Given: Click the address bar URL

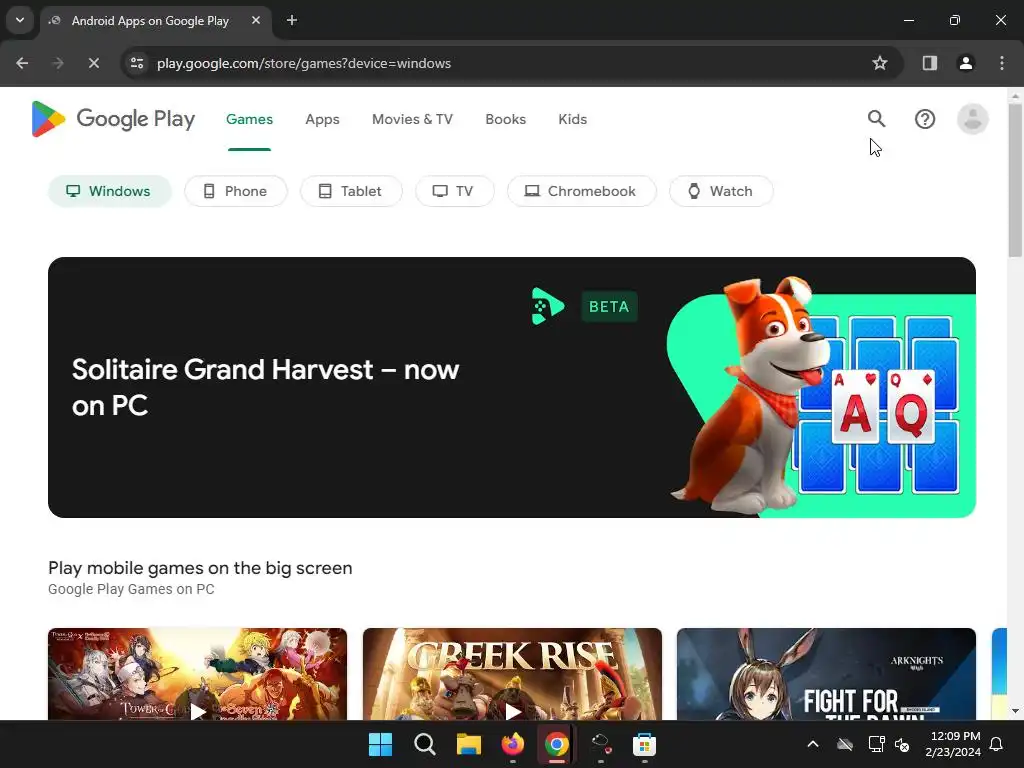Looking at the screenshot, I should [x=304, y=63].
